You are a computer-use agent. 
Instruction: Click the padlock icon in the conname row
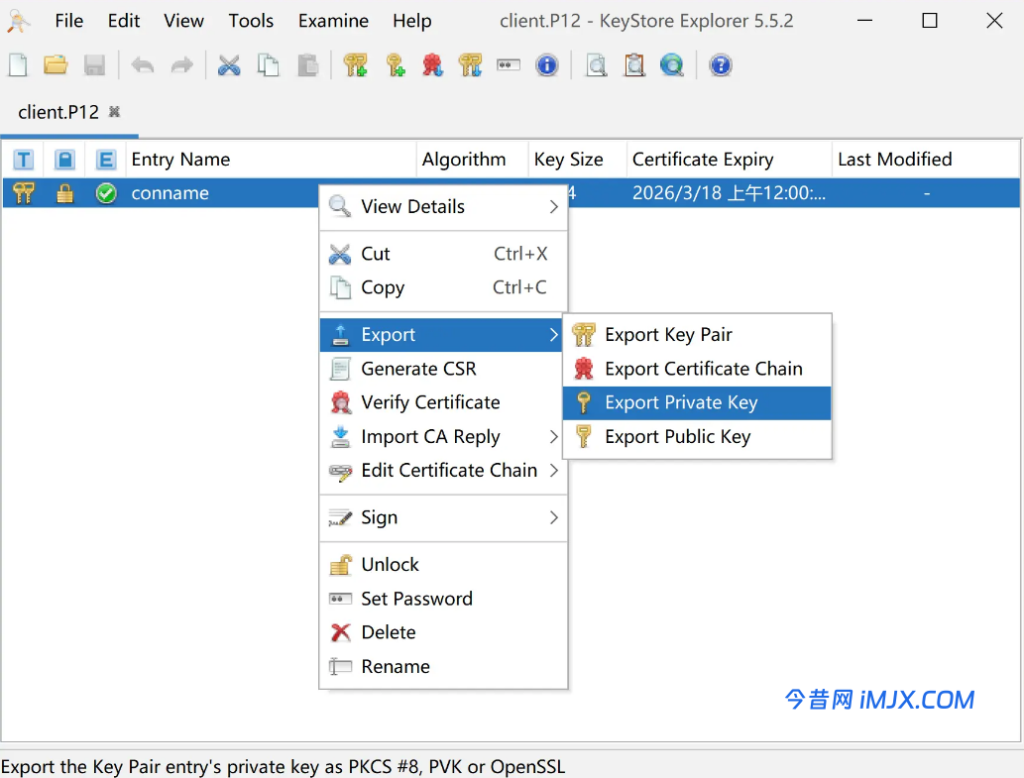click(65, 193)
